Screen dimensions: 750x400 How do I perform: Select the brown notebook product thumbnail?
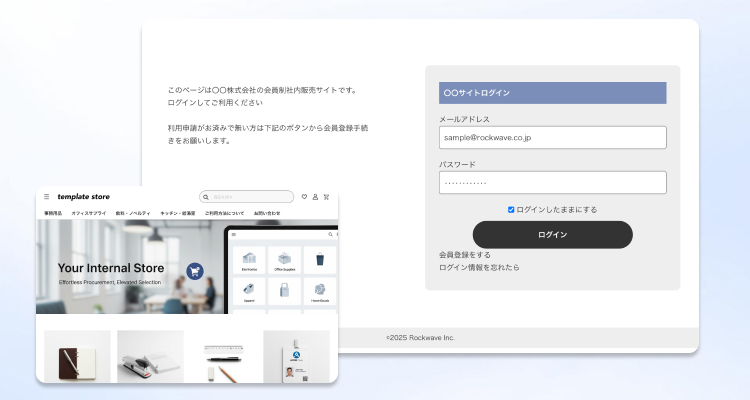[x=77, y=357]
